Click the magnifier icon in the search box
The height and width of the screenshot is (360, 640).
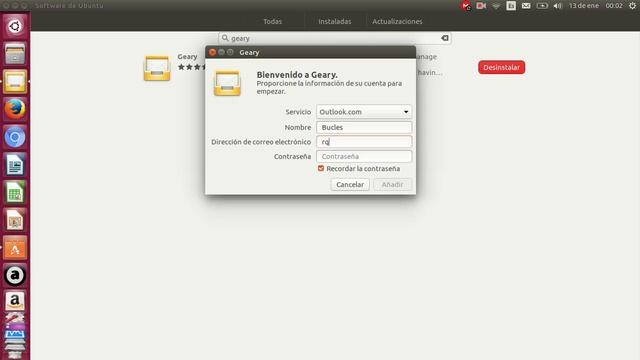(225, 38)
